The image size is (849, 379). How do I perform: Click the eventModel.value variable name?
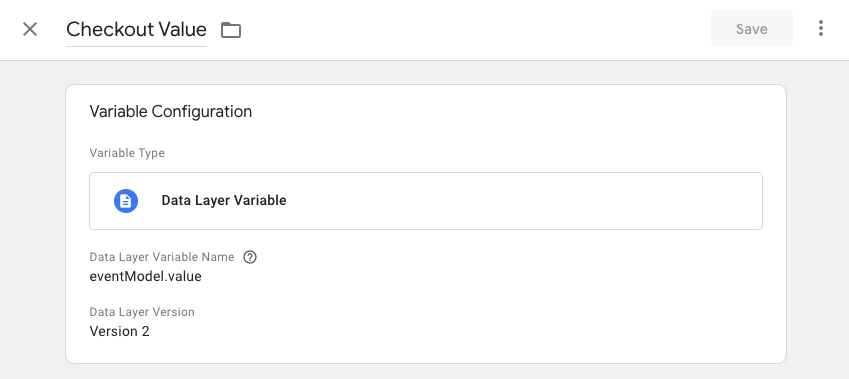pyautogui.click(x=146, y=277)
